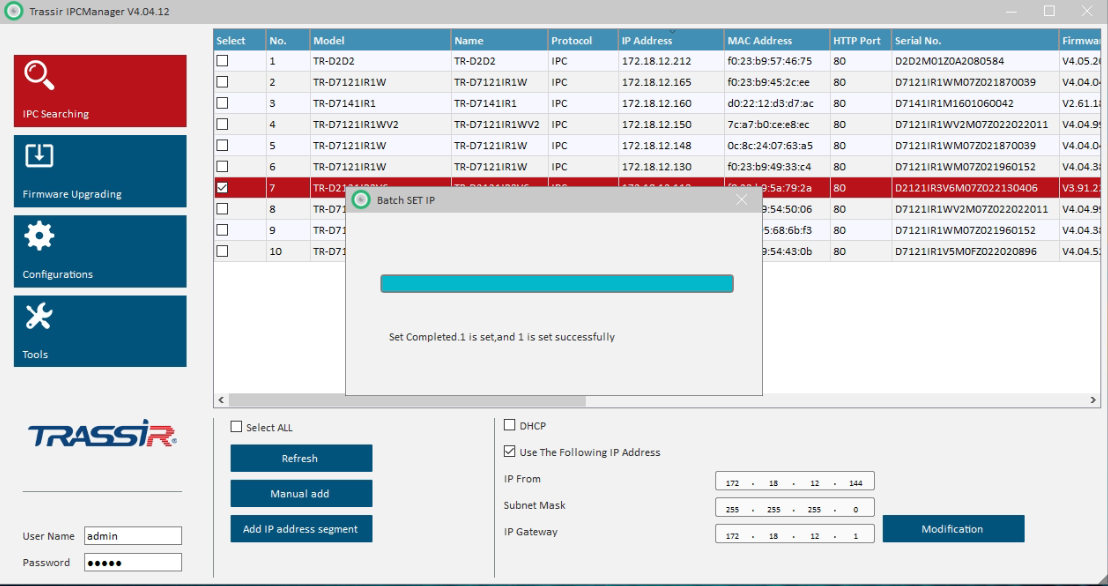This screenshot has height=586, width=1108.
Task: Check the checkbox for row 5
Action: point(223,146)
